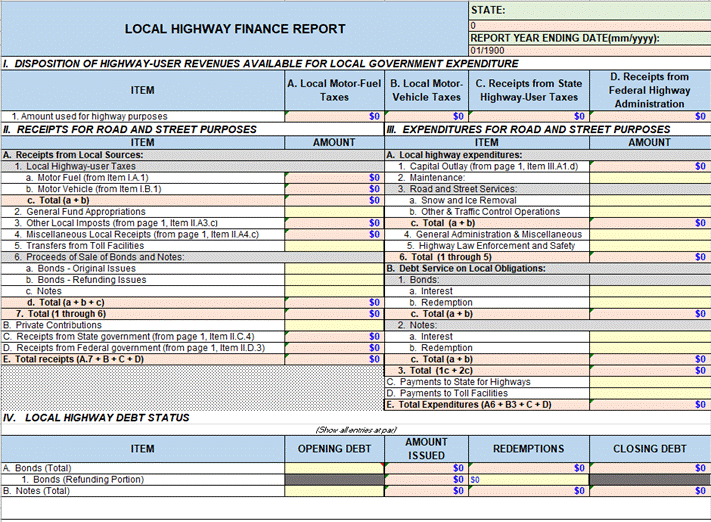This screenshot has height=522, width=711.
Task: Select the Bonds Redemption amount cell under Debt Service
Action: coord(650,302)
